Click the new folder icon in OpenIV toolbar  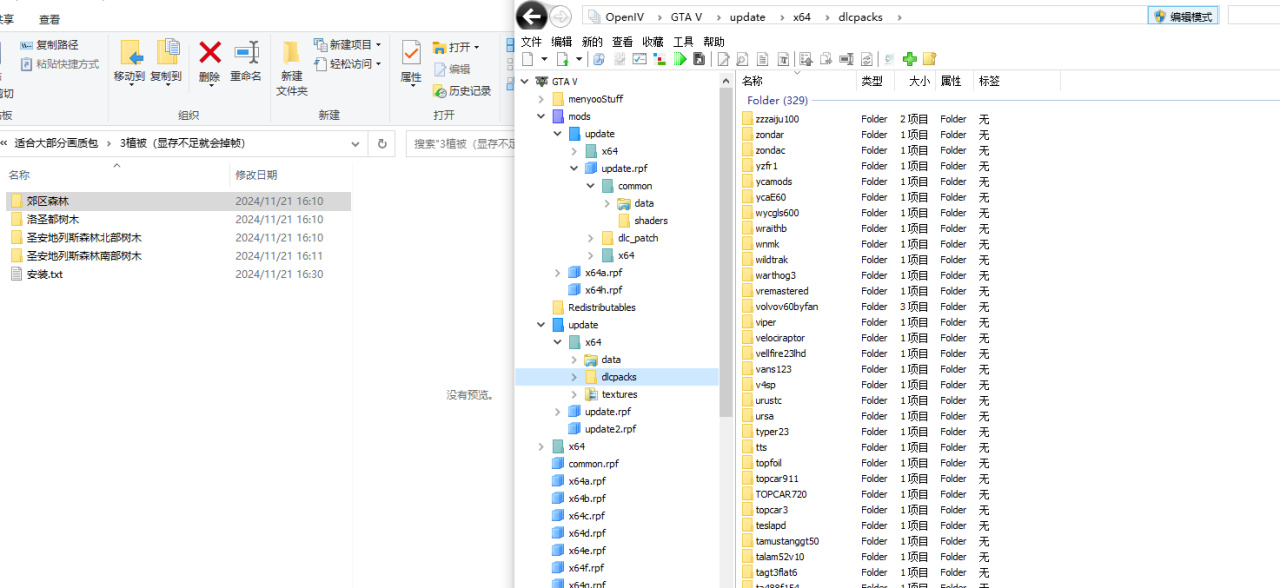[929, 59]
